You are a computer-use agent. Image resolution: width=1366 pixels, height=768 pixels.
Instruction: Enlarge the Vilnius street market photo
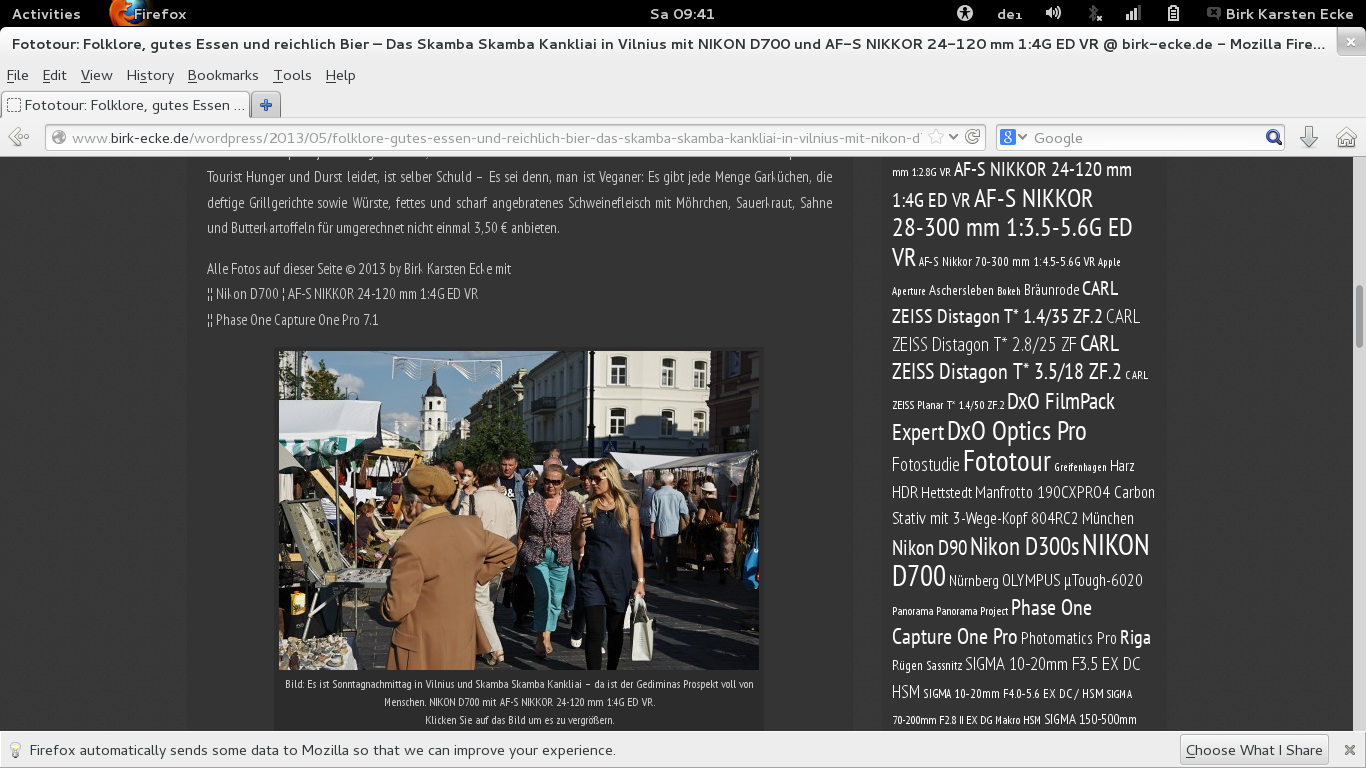[x=519, y=510]
